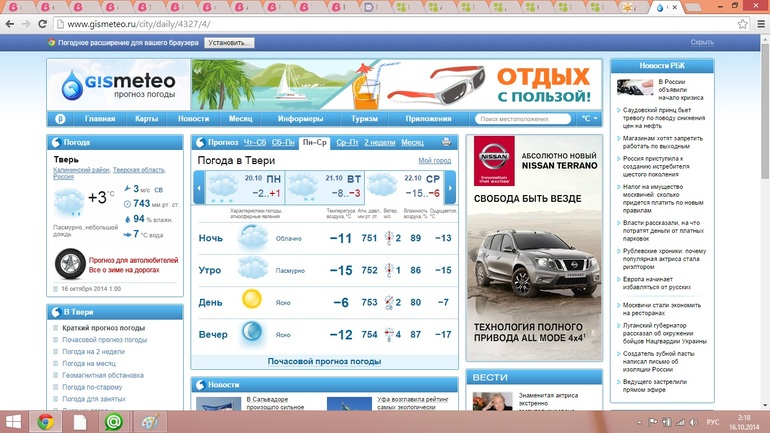Open volume control in system tray

coord(693,422)
